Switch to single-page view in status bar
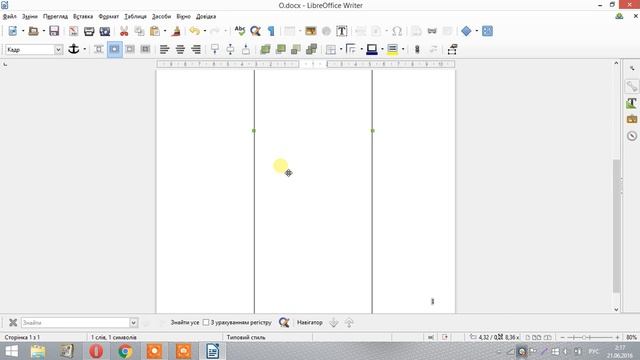This screenshot has height=360, width=640. pyautogui.click(x=528, y=338)
